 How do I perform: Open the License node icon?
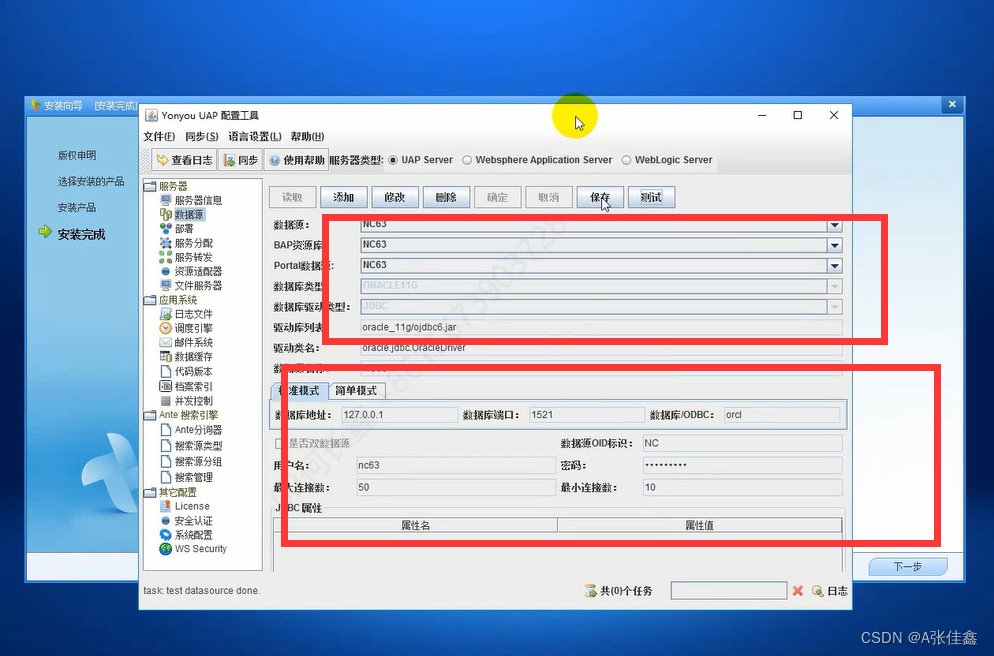165,506
